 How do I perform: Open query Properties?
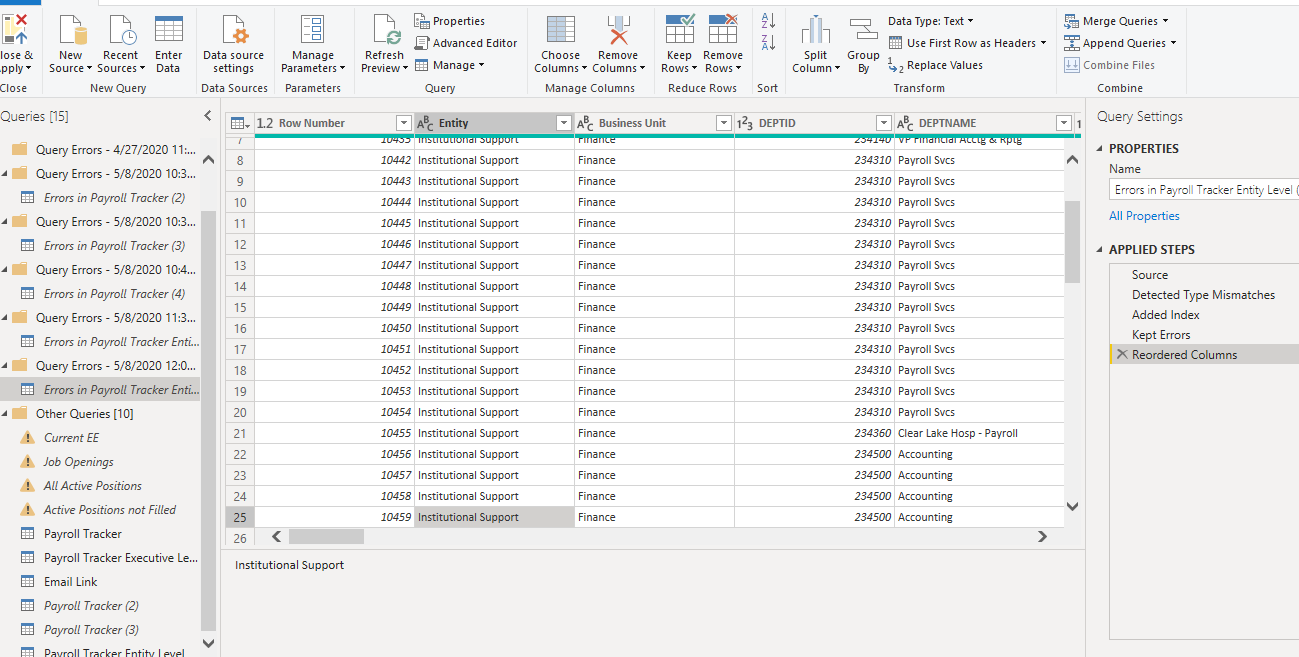coord(450,21)
